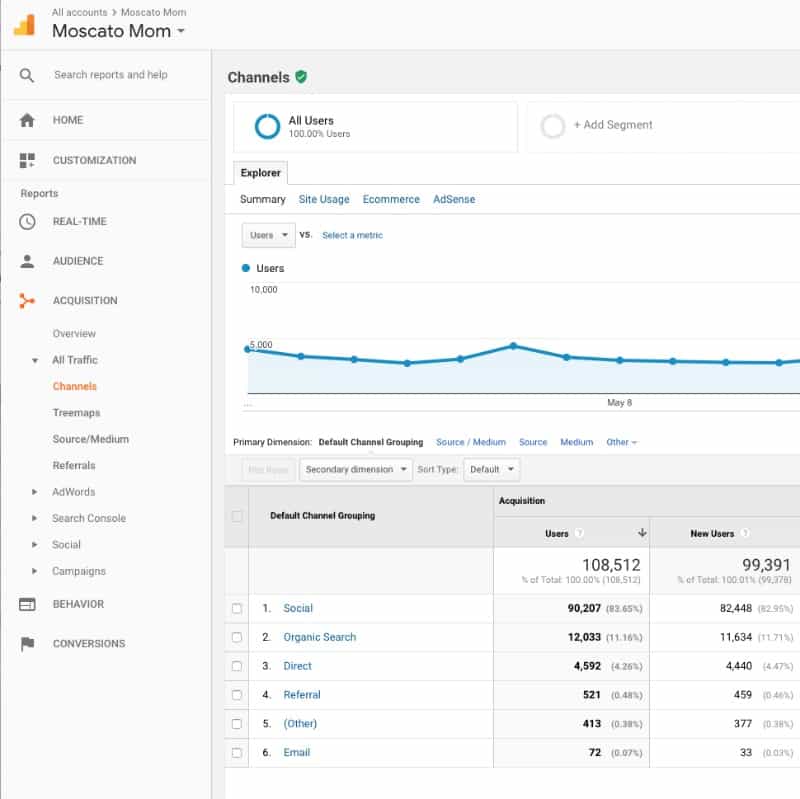Check the box for the Referral row

point(237,695)
